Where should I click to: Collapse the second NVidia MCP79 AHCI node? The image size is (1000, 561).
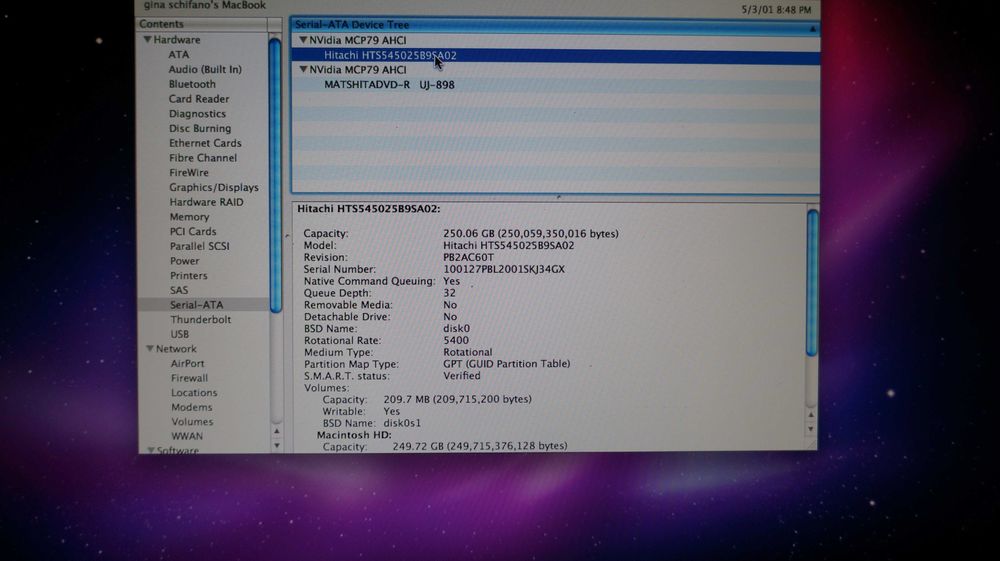pos(304,69)
